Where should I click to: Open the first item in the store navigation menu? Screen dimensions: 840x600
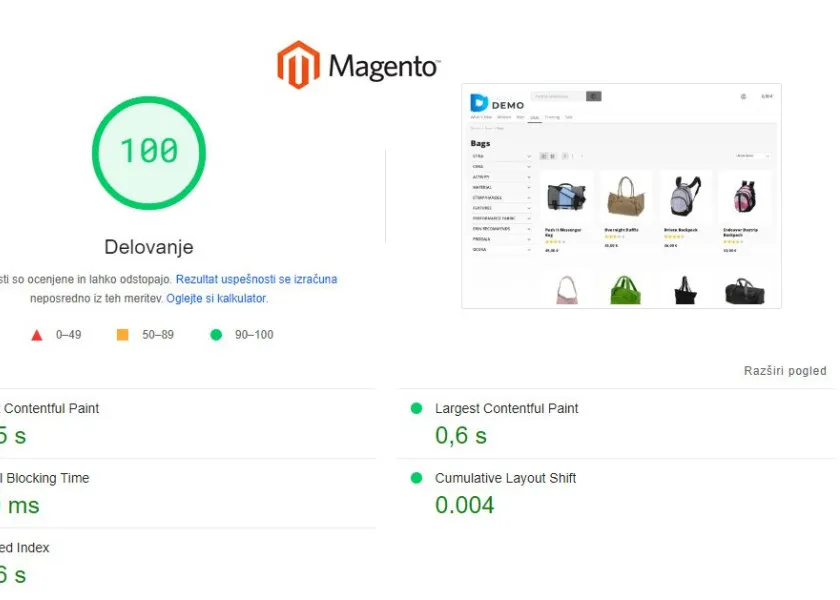[482, 117]
